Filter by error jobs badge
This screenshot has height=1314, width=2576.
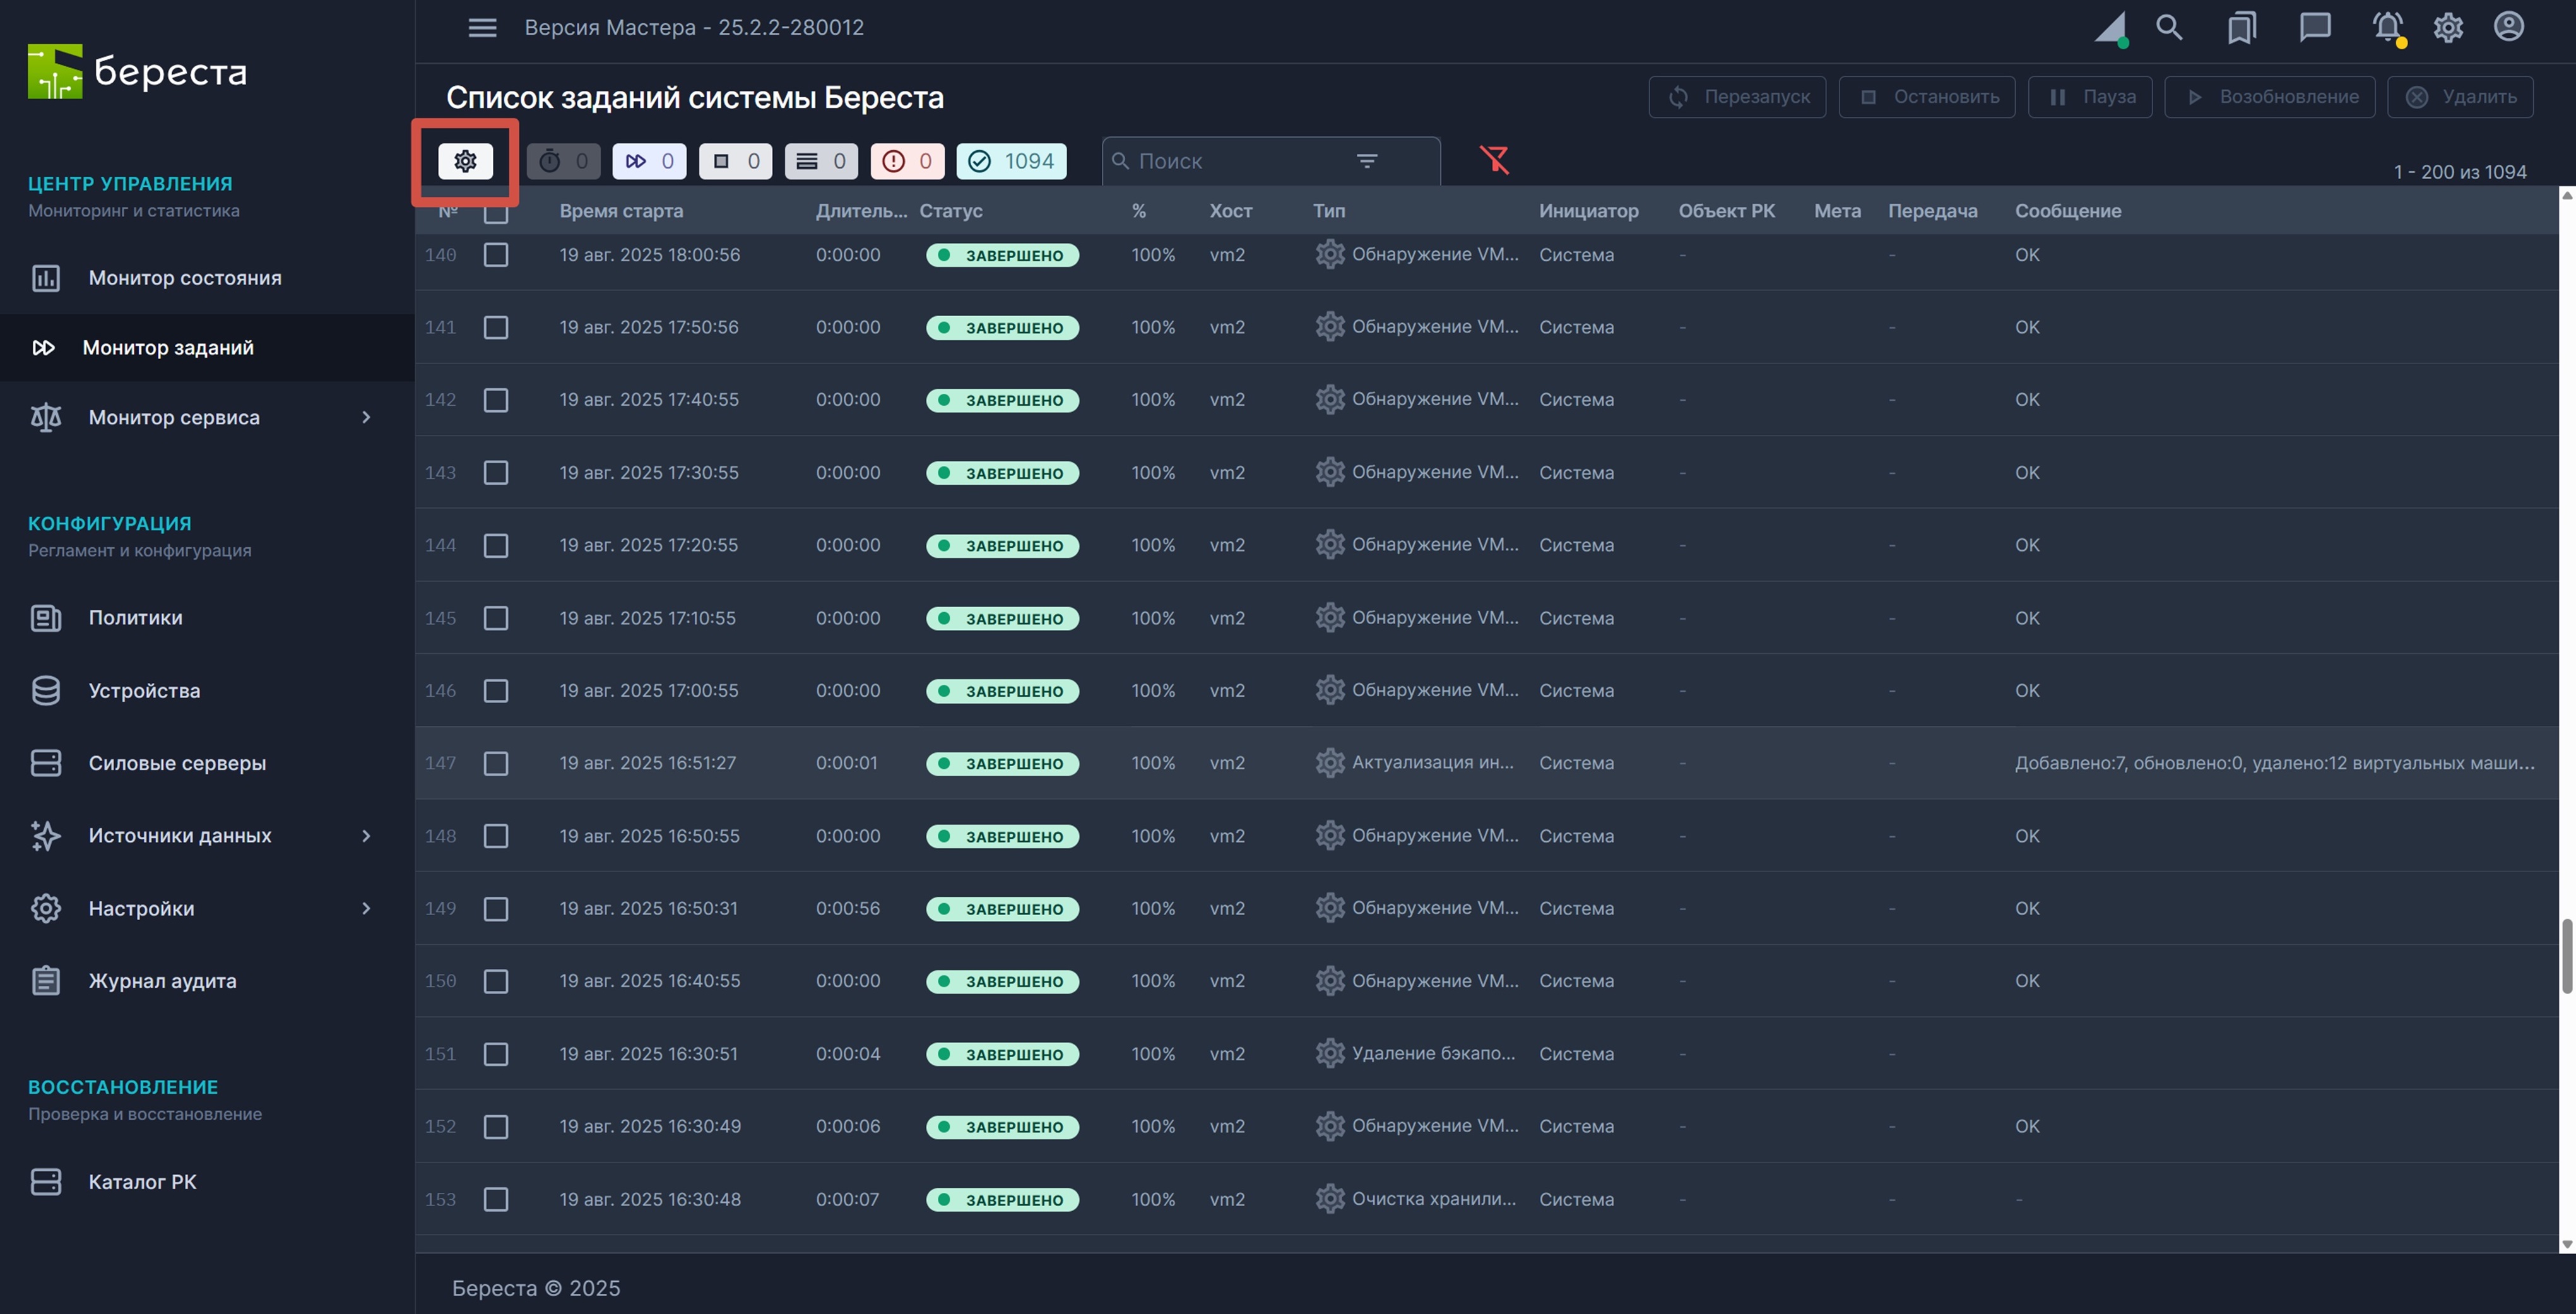[907, 161]
